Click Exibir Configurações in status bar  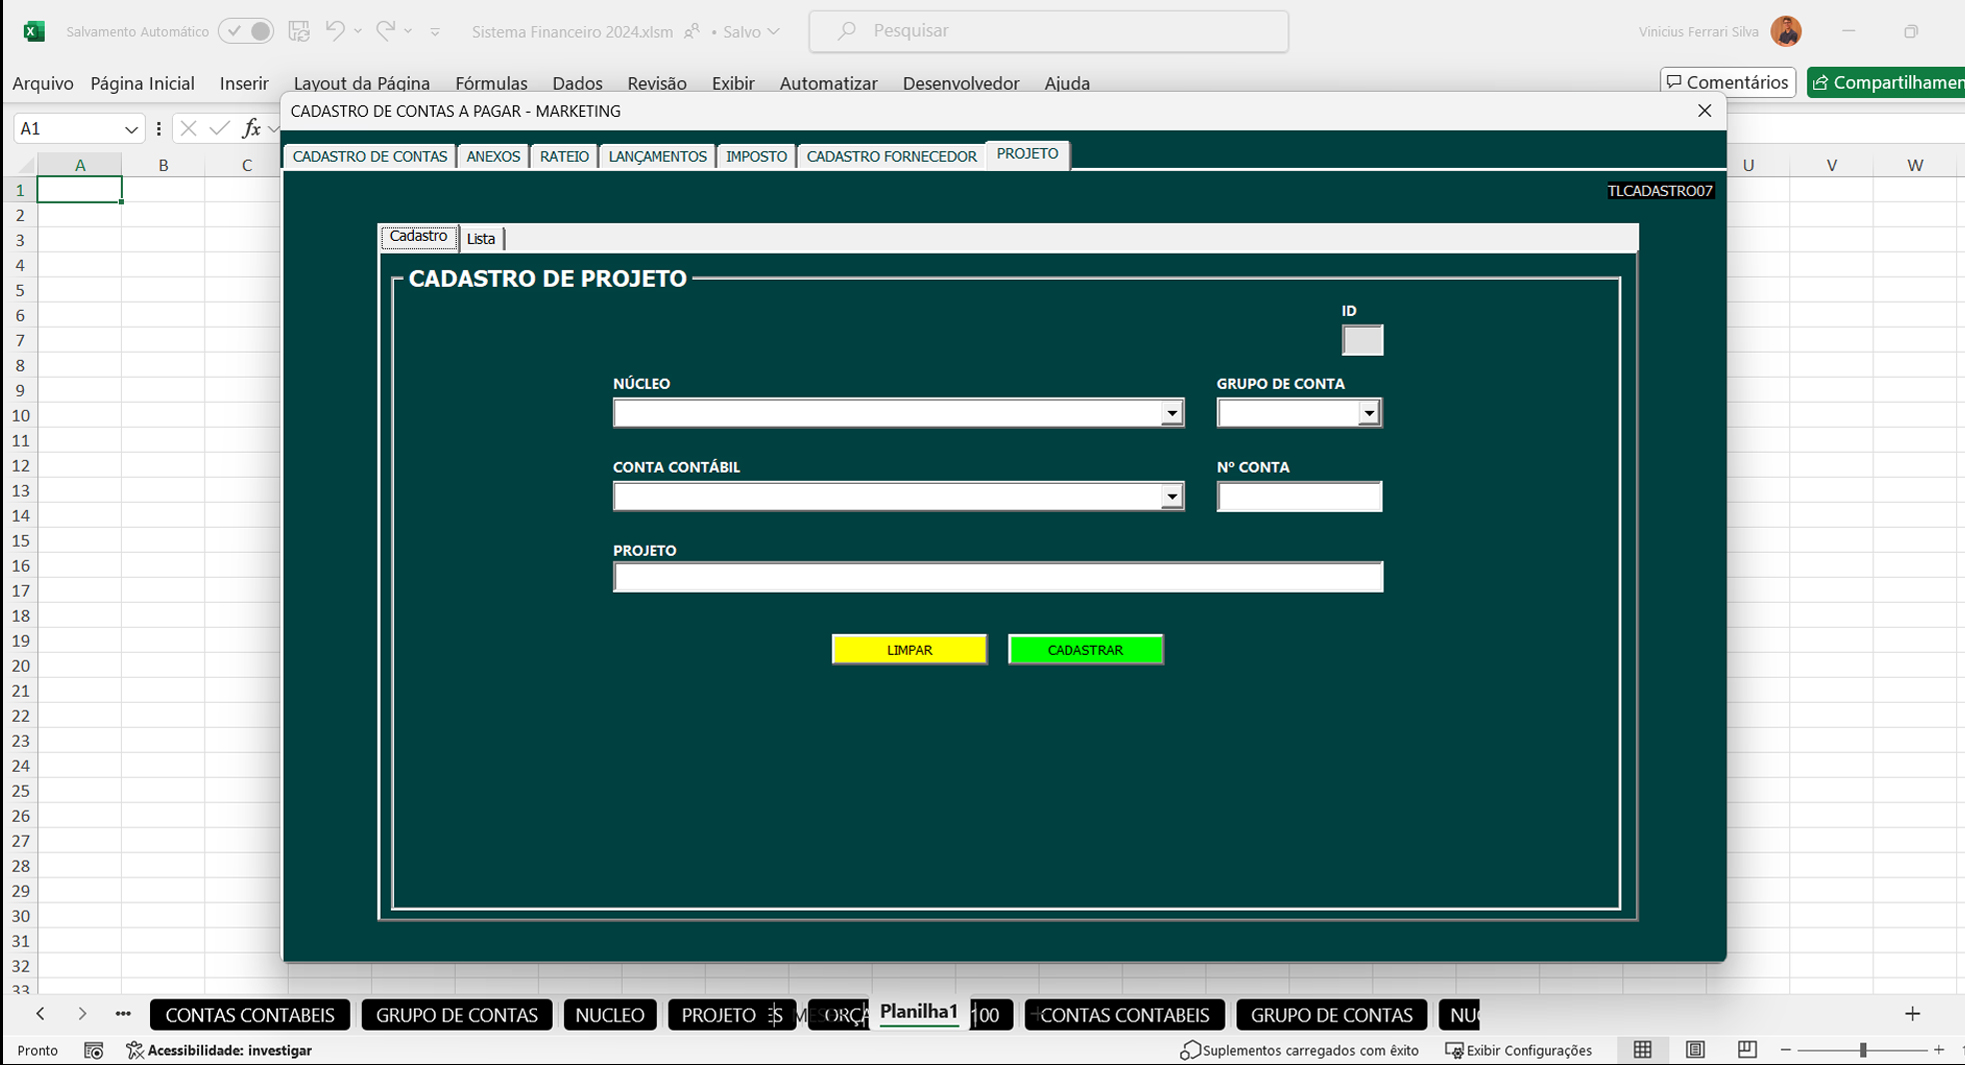(x=1519, y=1050)
